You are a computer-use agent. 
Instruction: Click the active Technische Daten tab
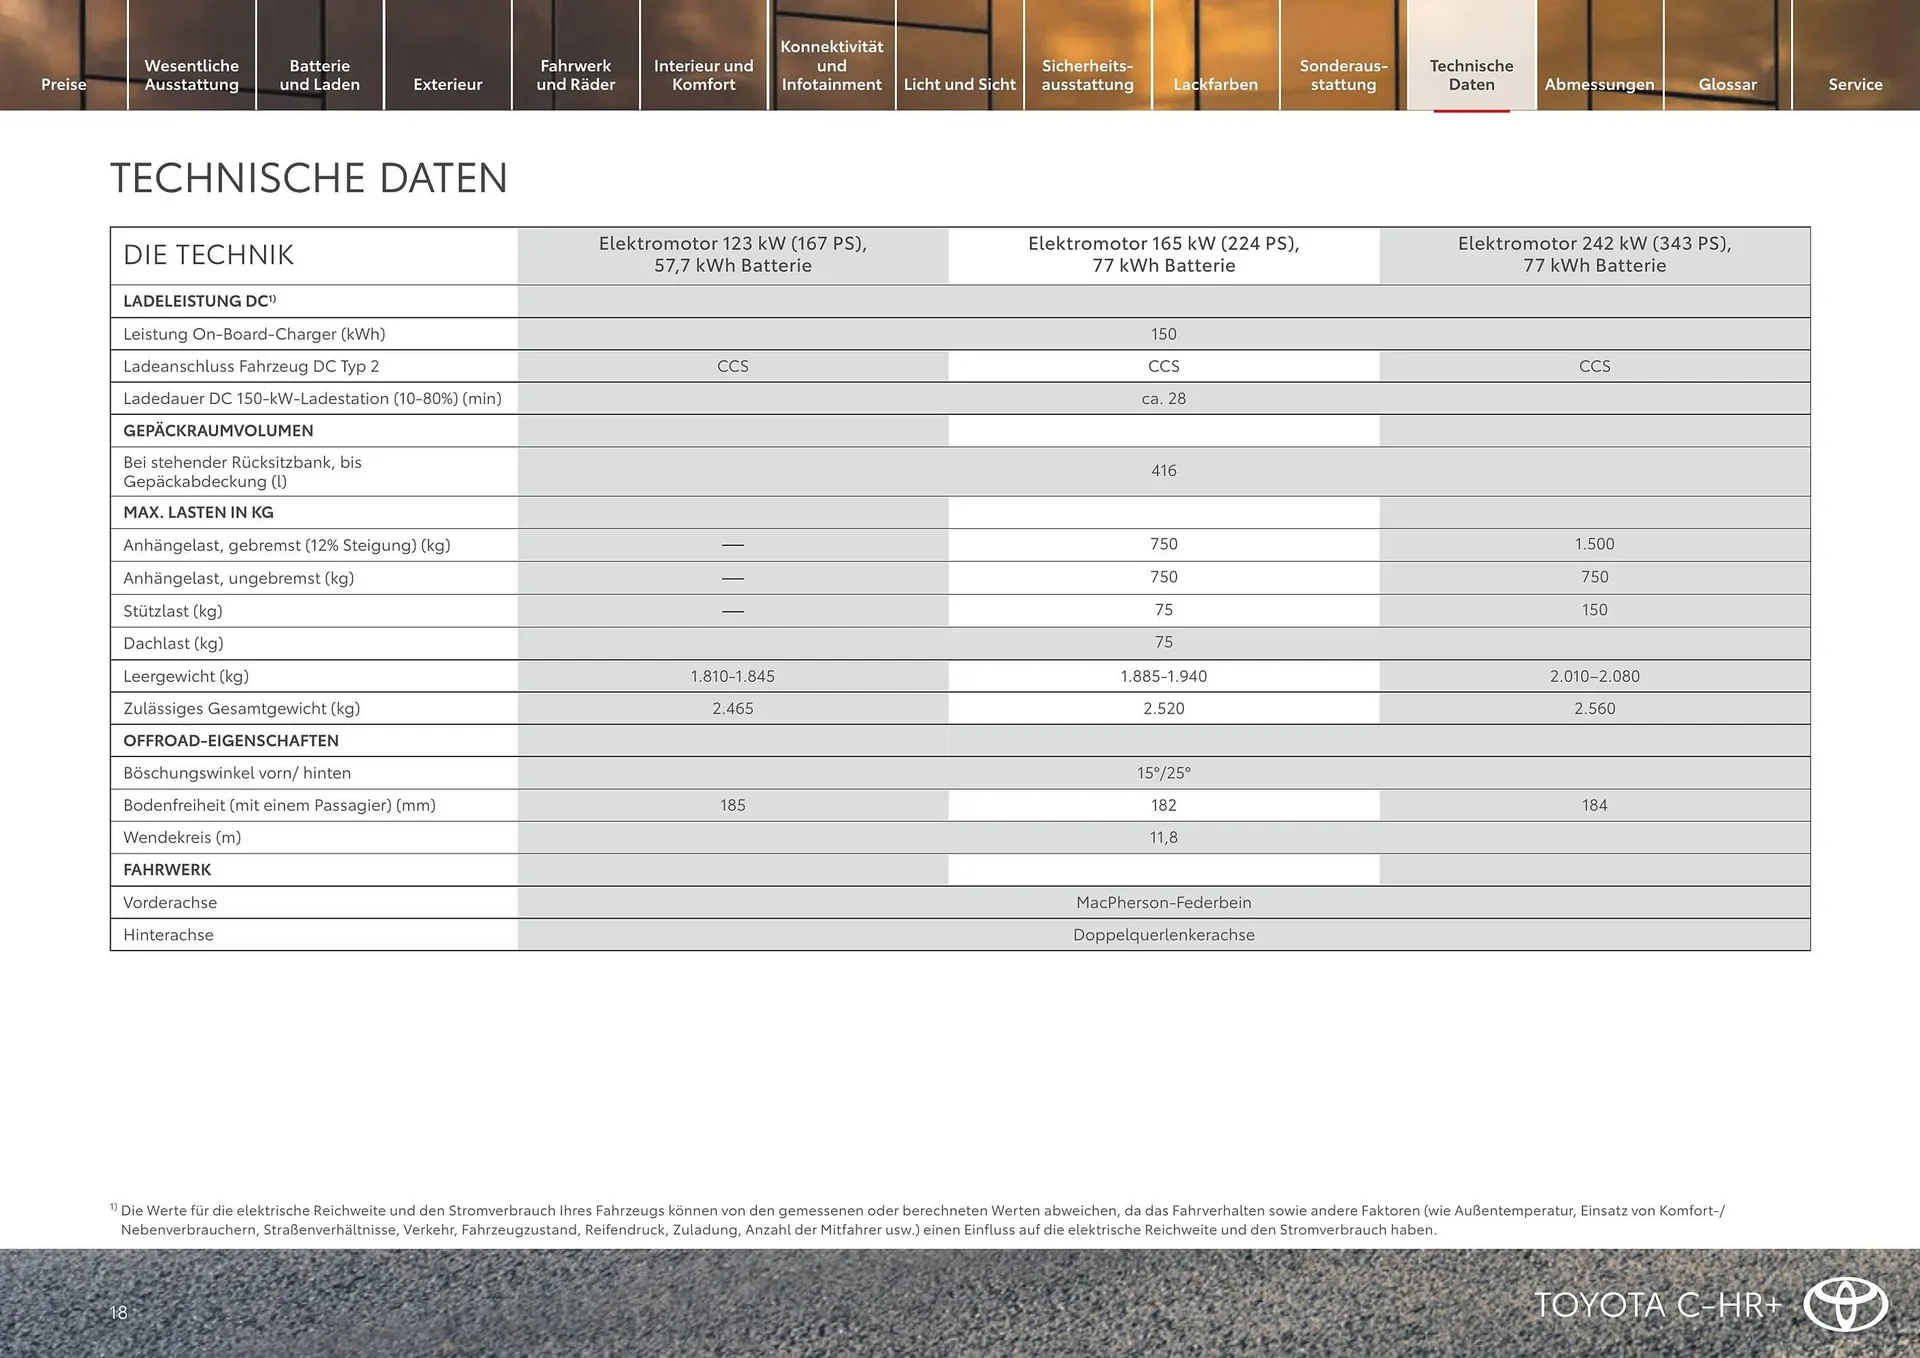(x=1470, y=75)
